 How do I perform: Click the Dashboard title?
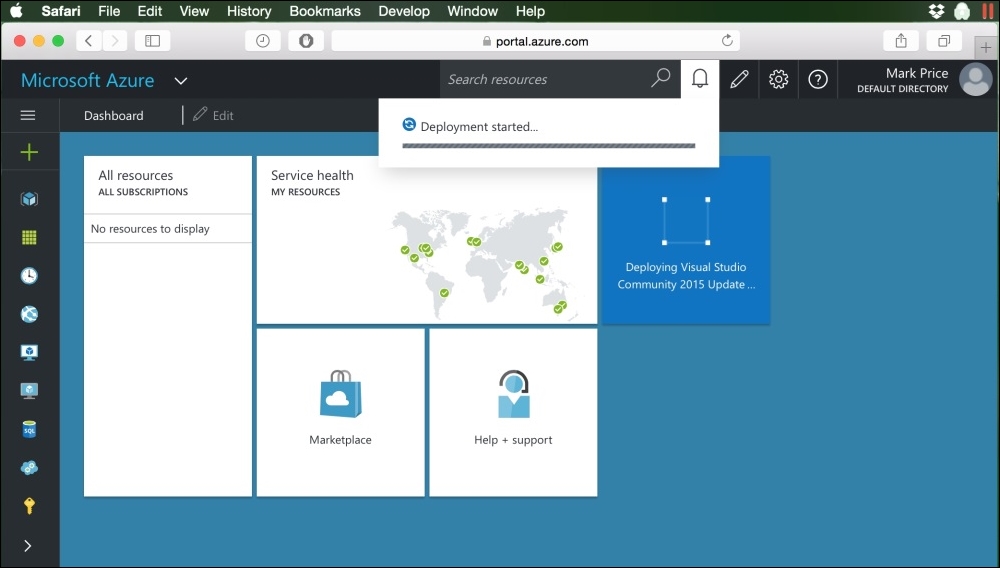point(114,115)
